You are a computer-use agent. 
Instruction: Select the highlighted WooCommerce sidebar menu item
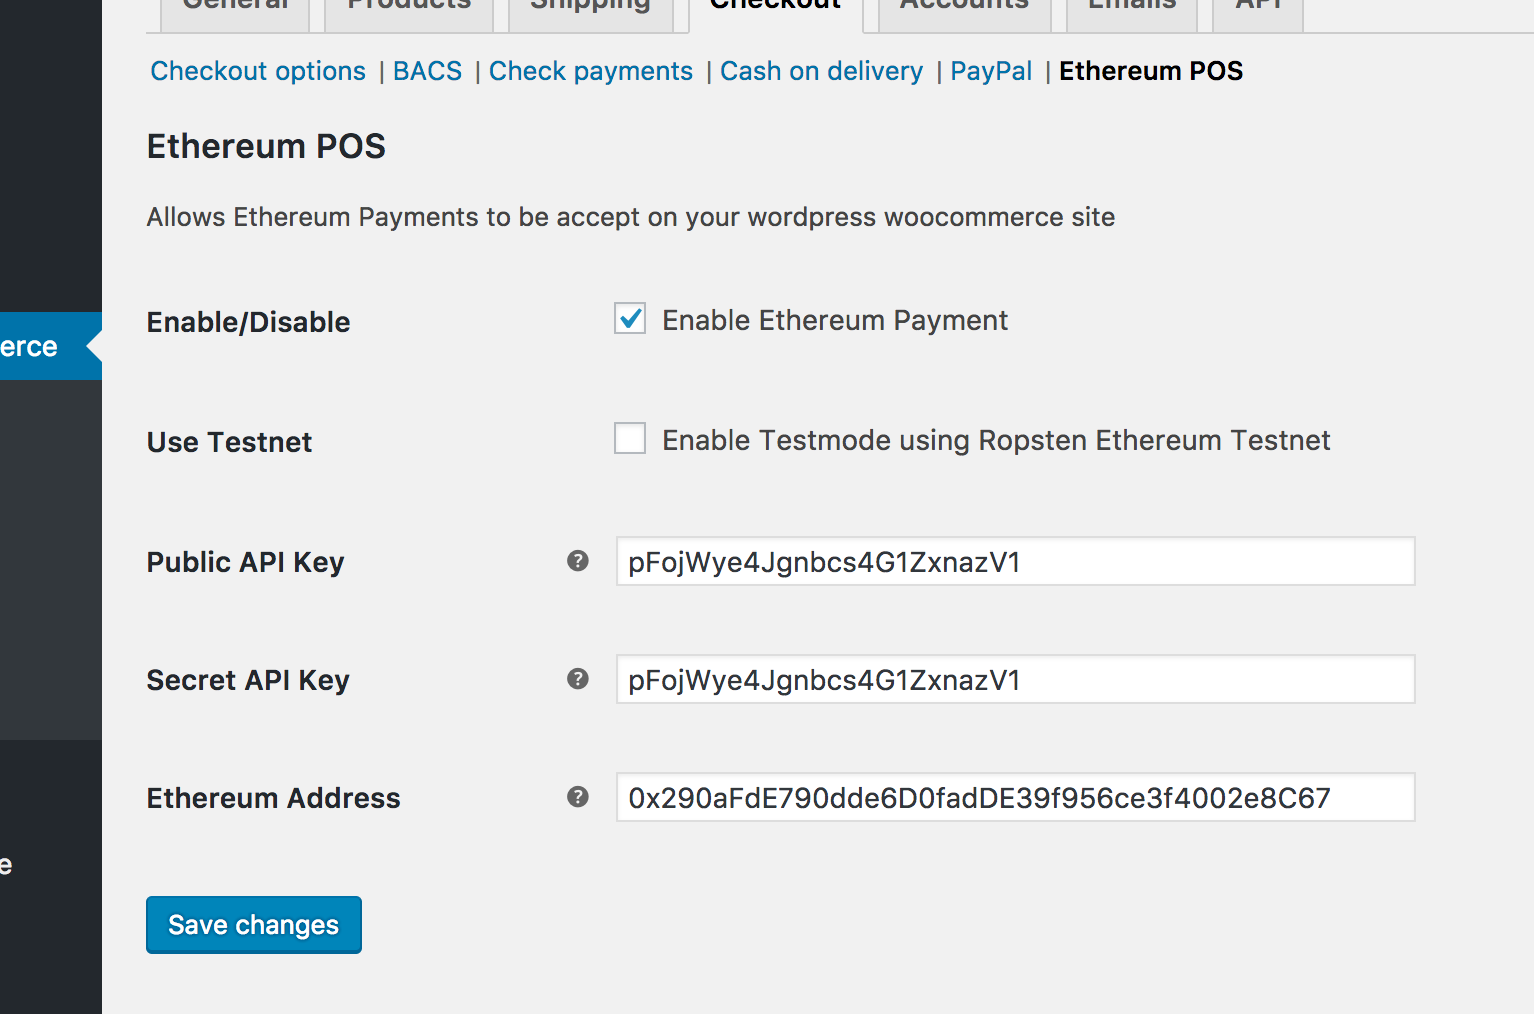click(x=40, y=346)
